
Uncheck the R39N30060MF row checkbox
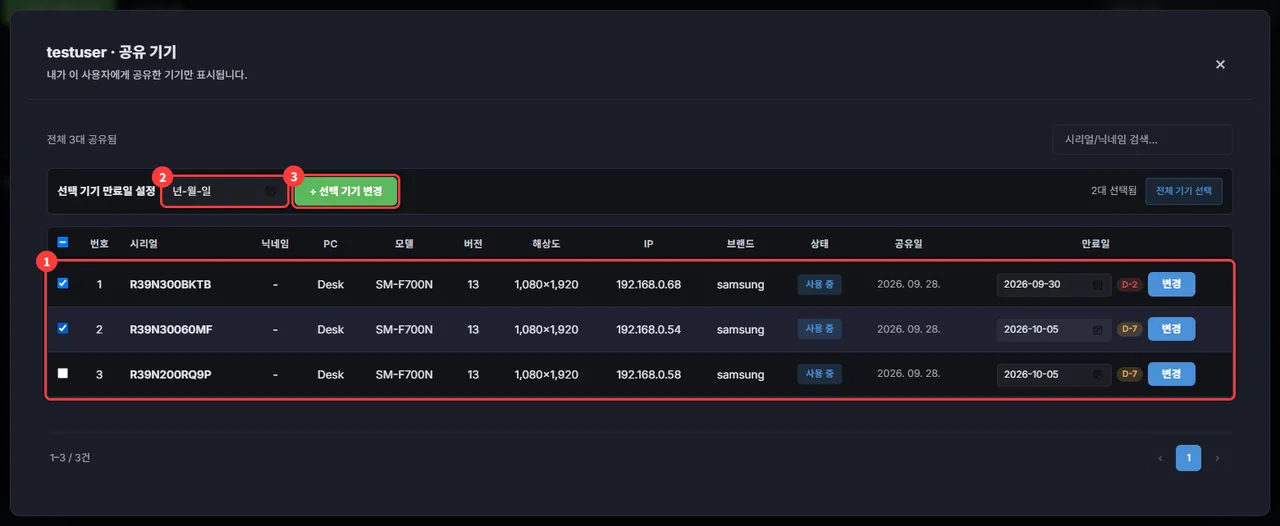click(63, 328)
